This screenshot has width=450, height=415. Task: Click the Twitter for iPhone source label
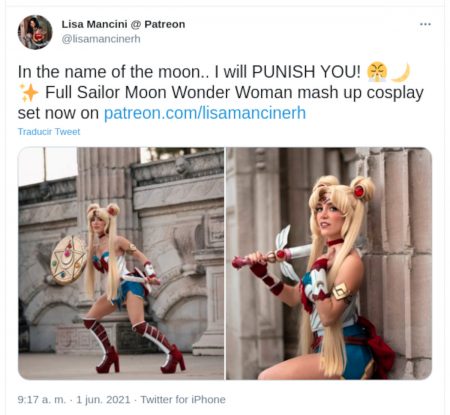[x=183, y=399]
